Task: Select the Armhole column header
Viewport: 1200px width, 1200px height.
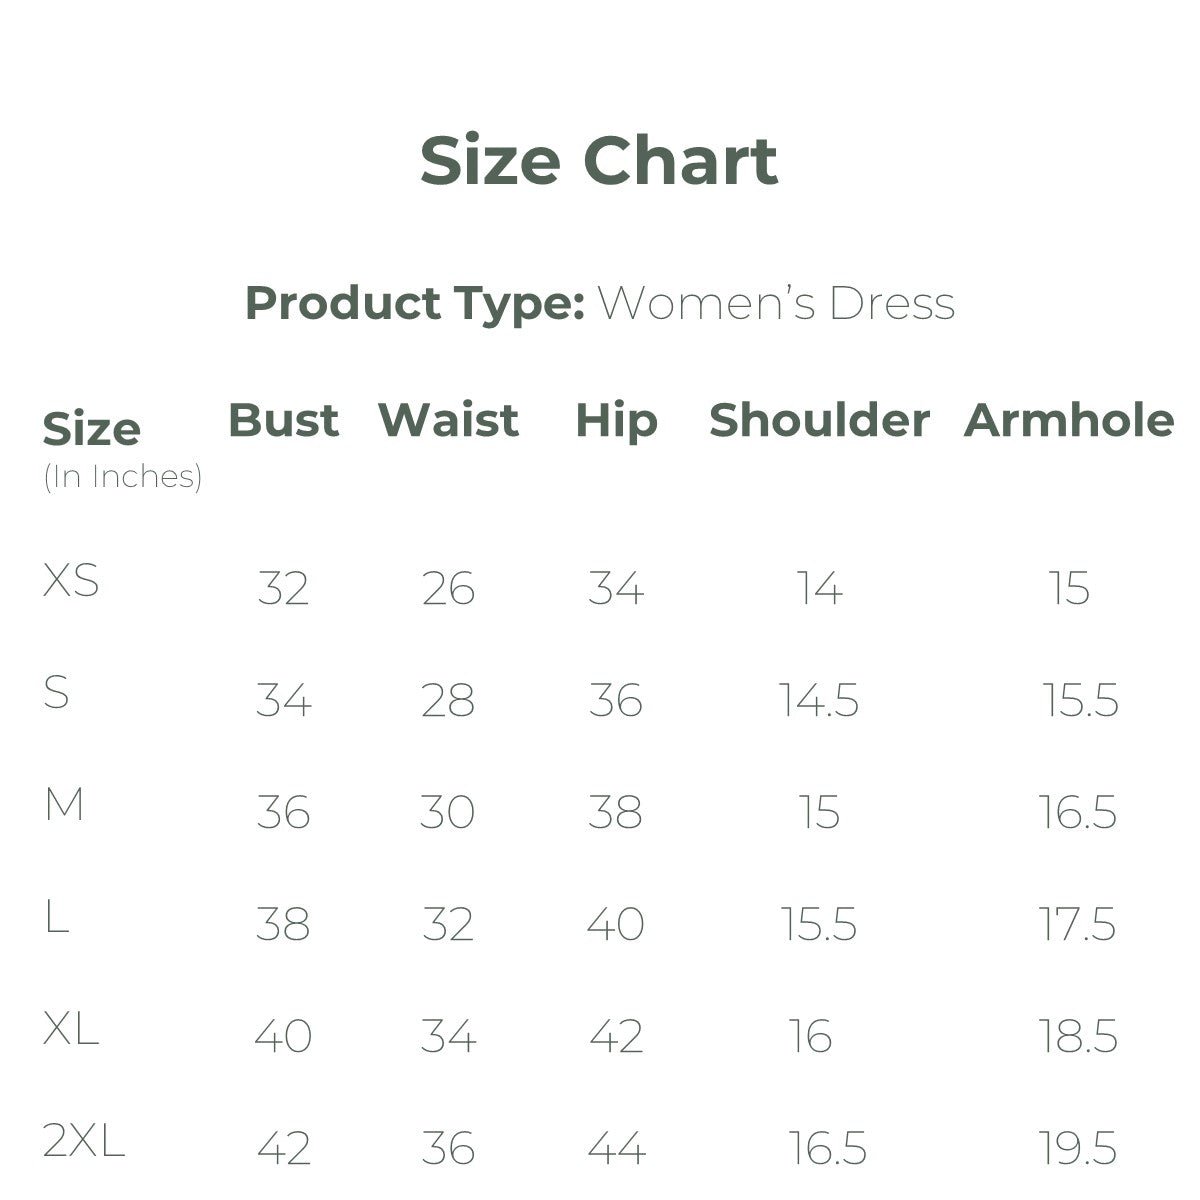Action: pos(1068,420)
